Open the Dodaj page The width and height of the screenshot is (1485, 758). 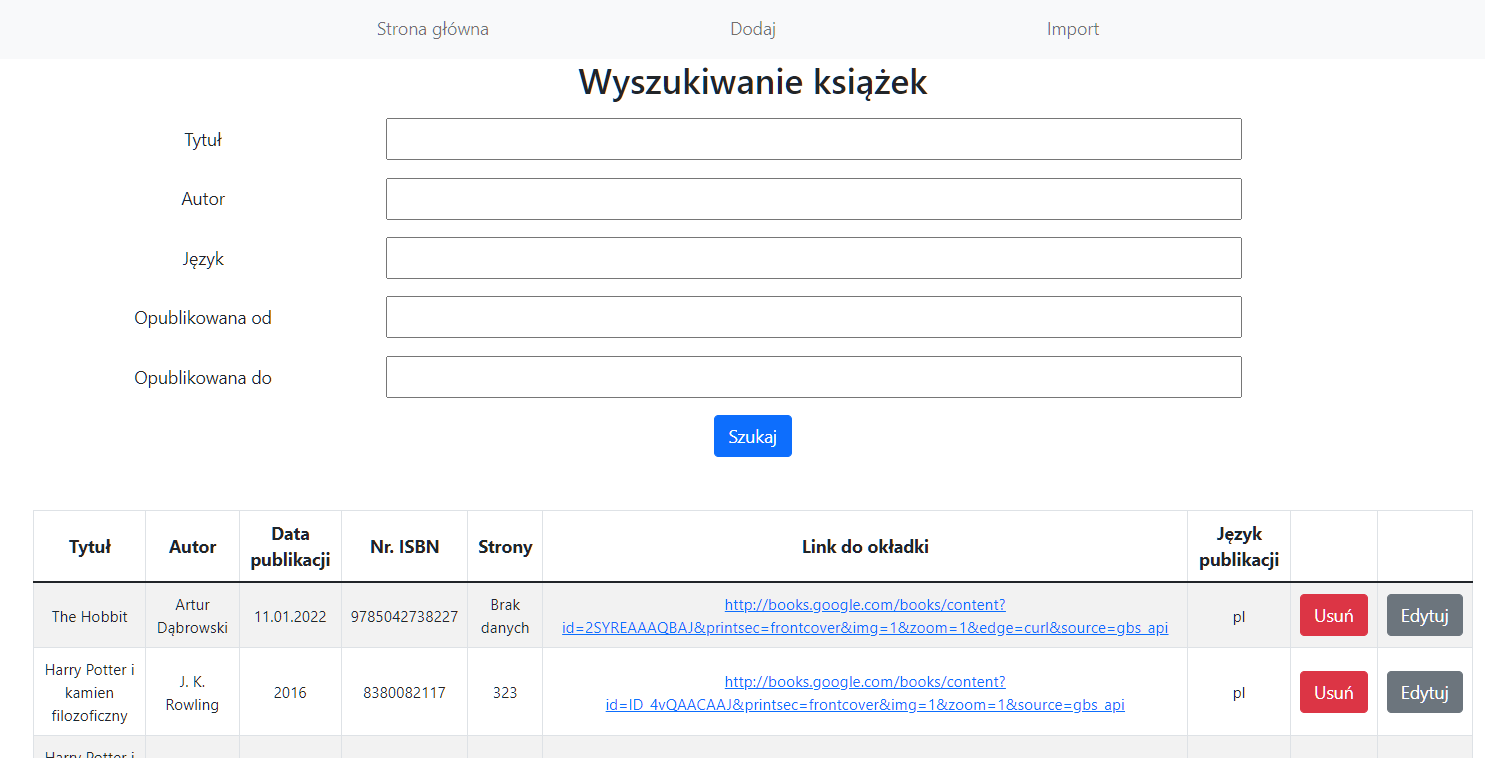(x=751, y=29)
